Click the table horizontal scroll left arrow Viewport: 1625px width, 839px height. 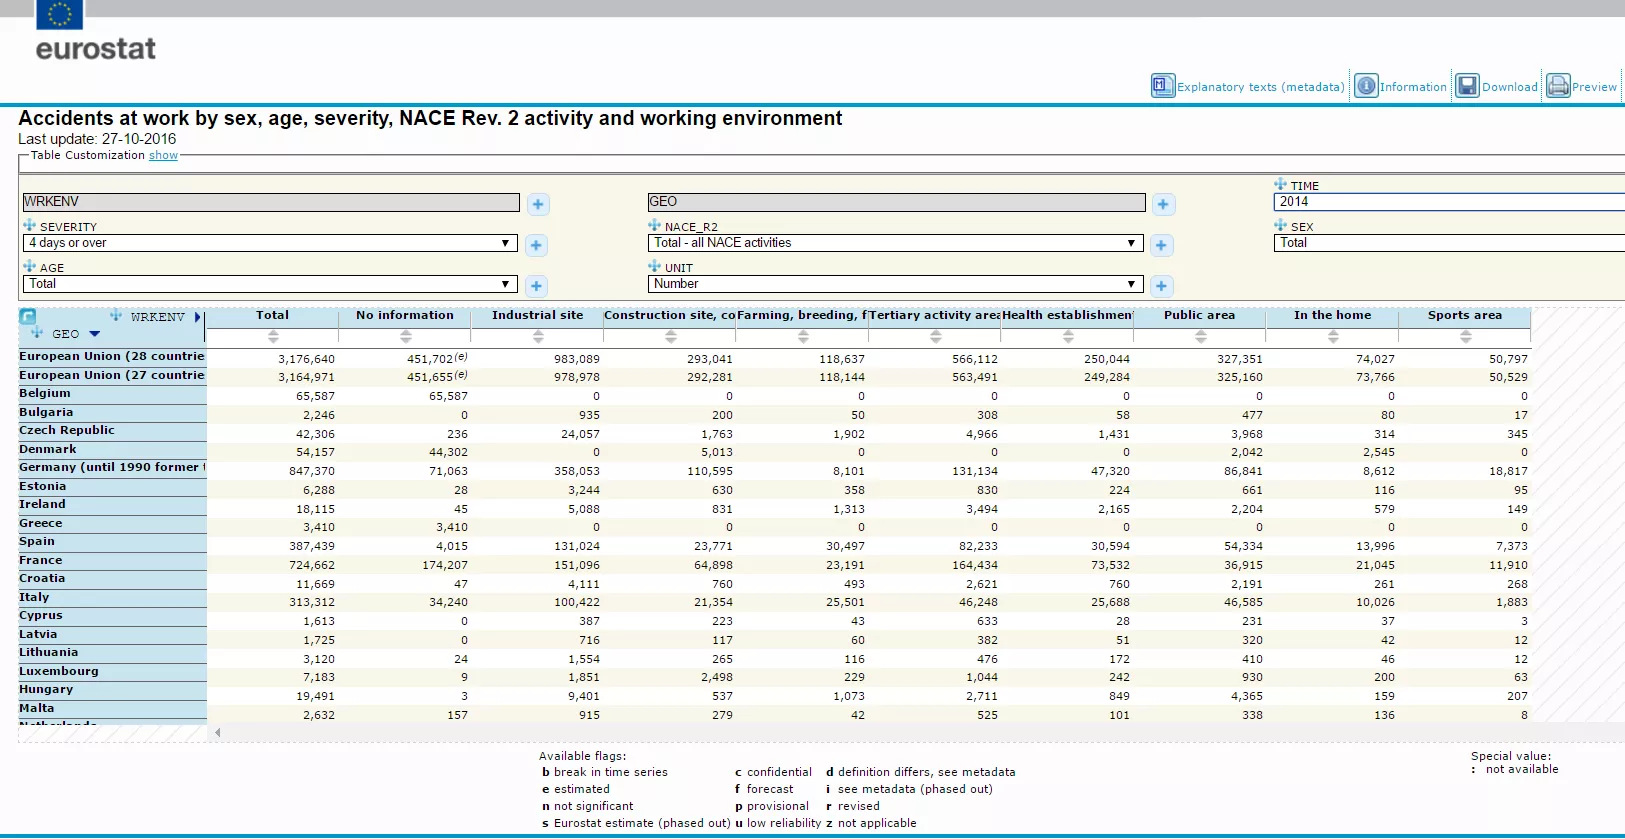(217, 732)
